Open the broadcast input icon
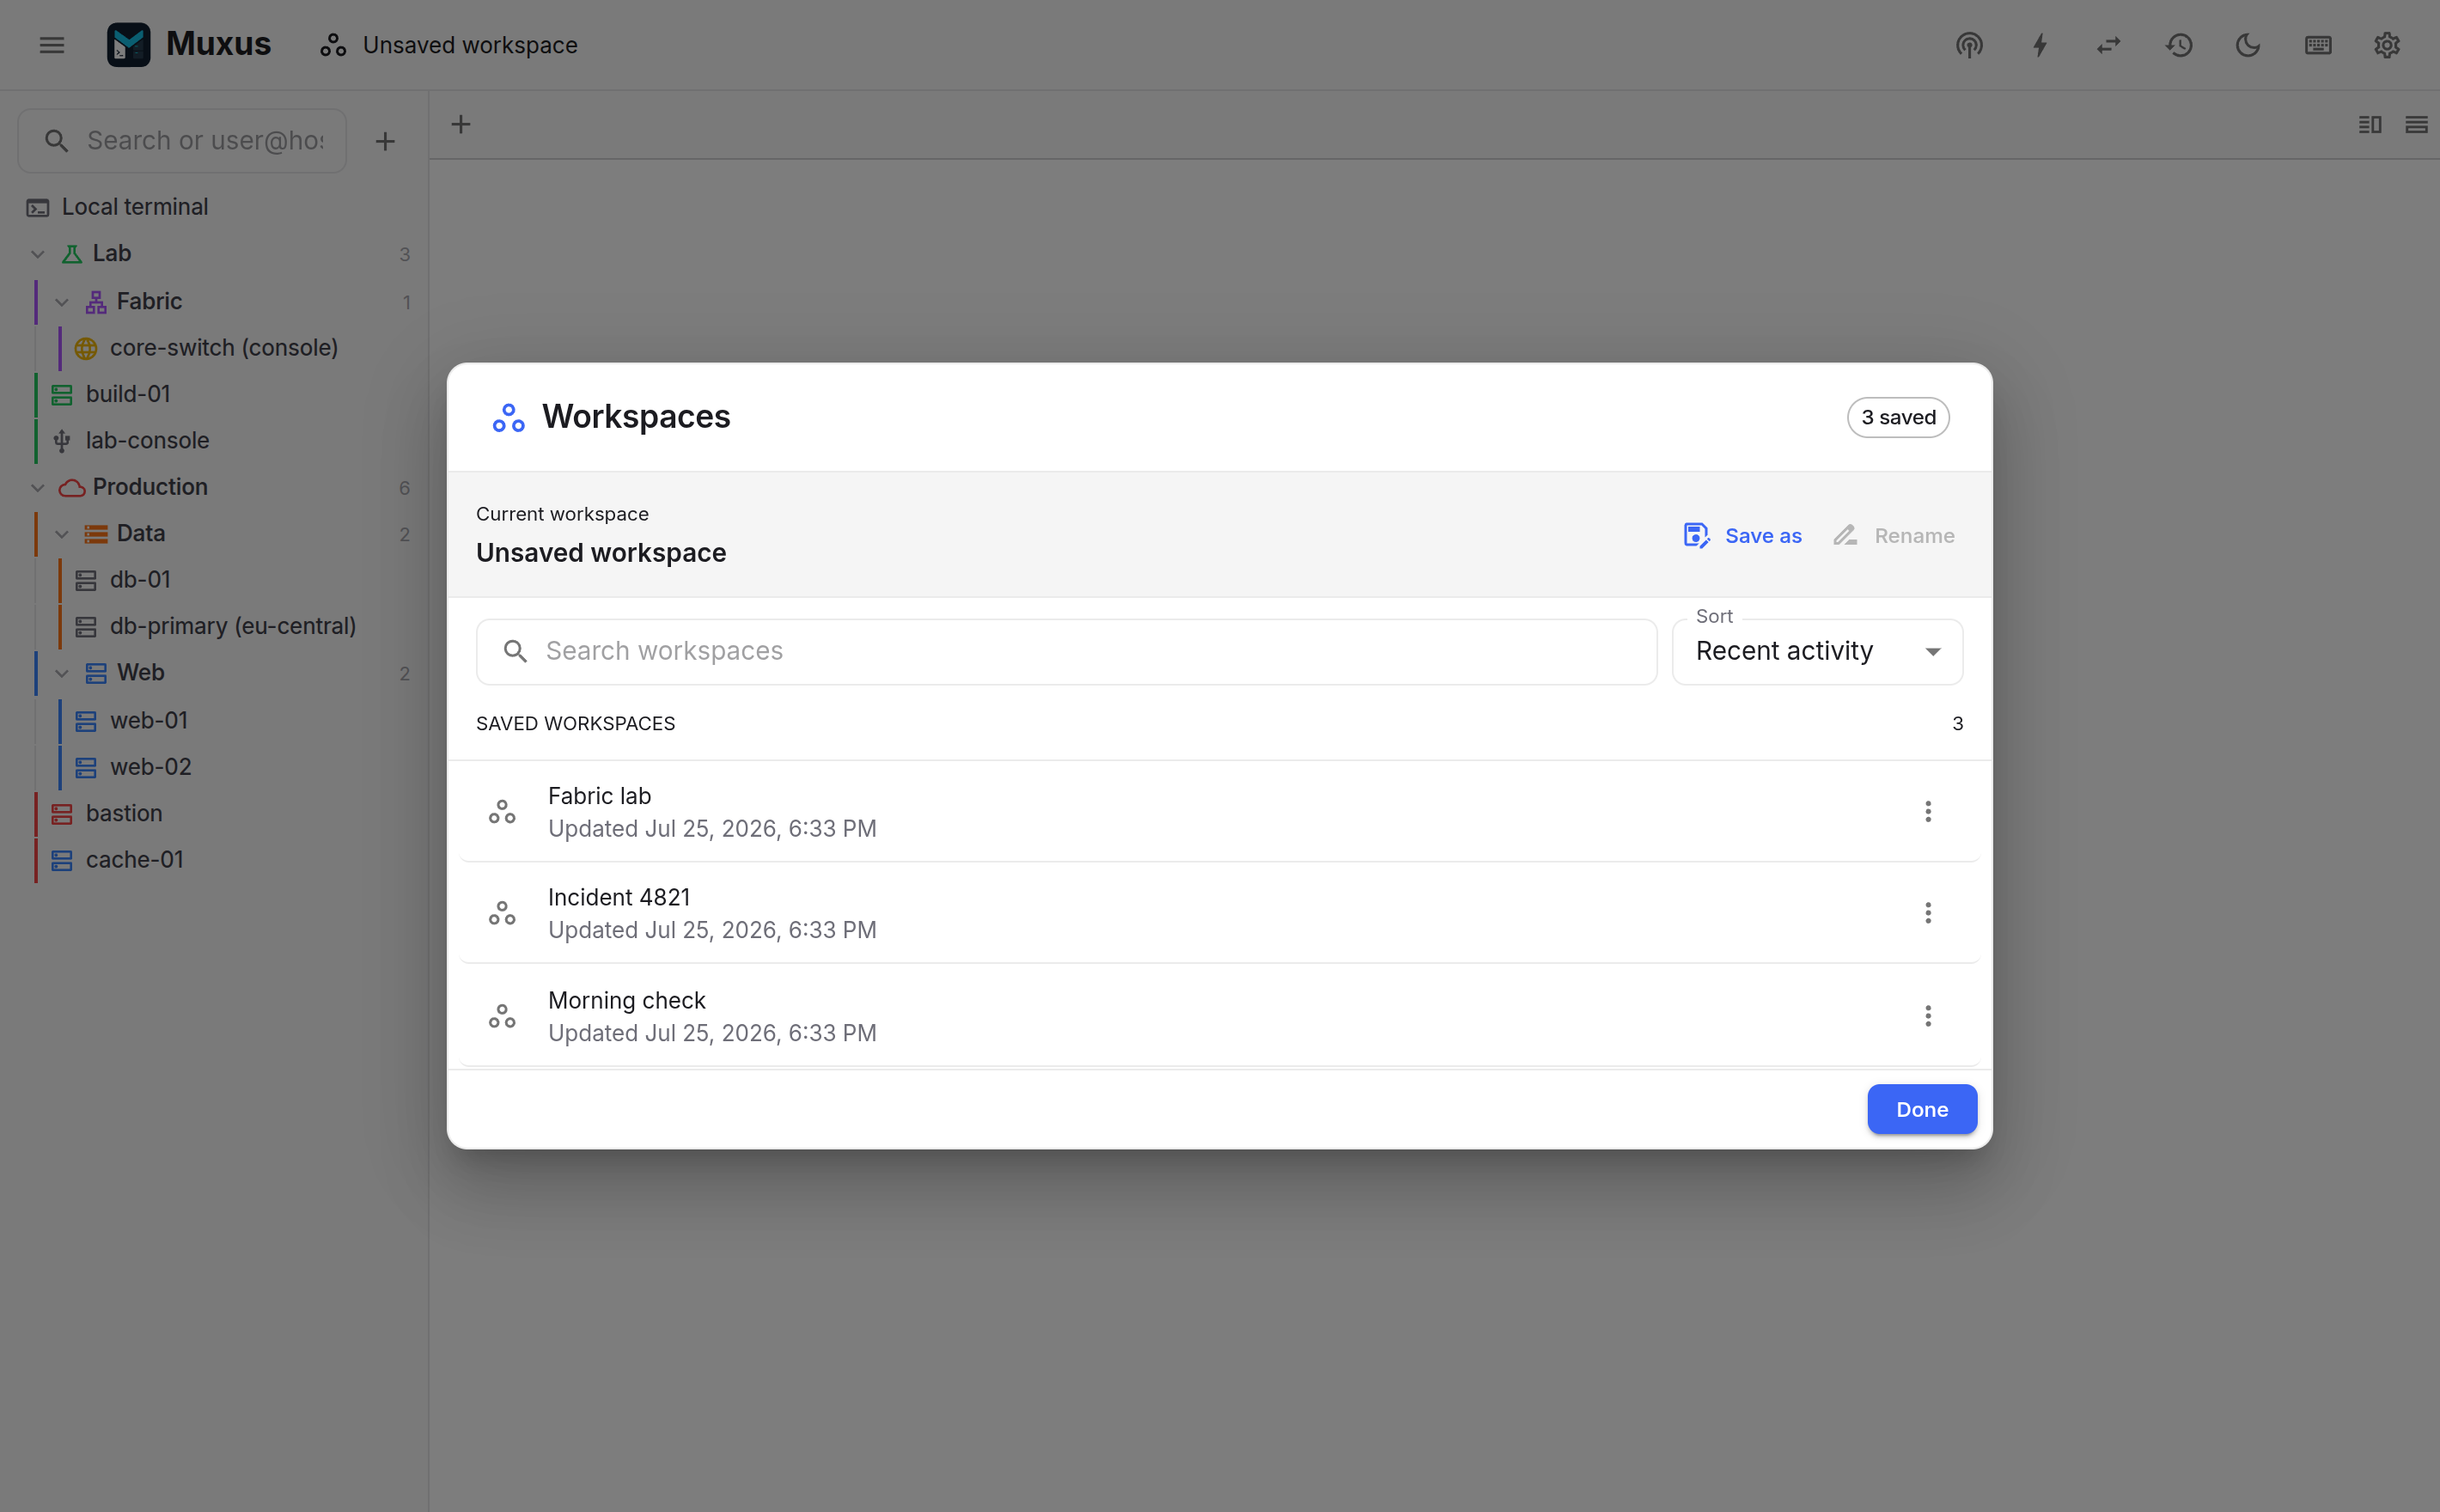Viewport: 2440px width, 1512px height. click(x=1969, y=45)
